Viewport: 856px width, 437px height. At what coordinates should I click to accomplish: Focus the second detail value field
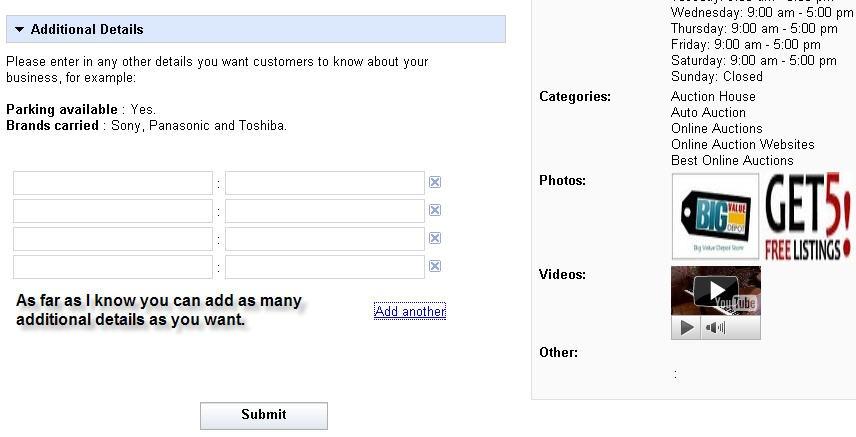(325, 211)
